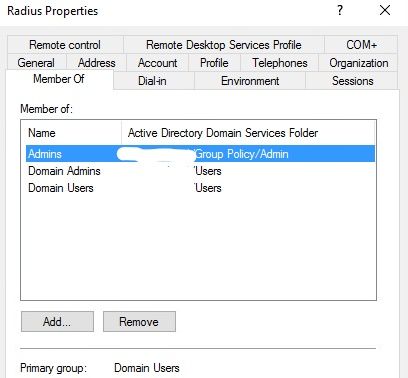Select the Admins group row

coord(201,154)
